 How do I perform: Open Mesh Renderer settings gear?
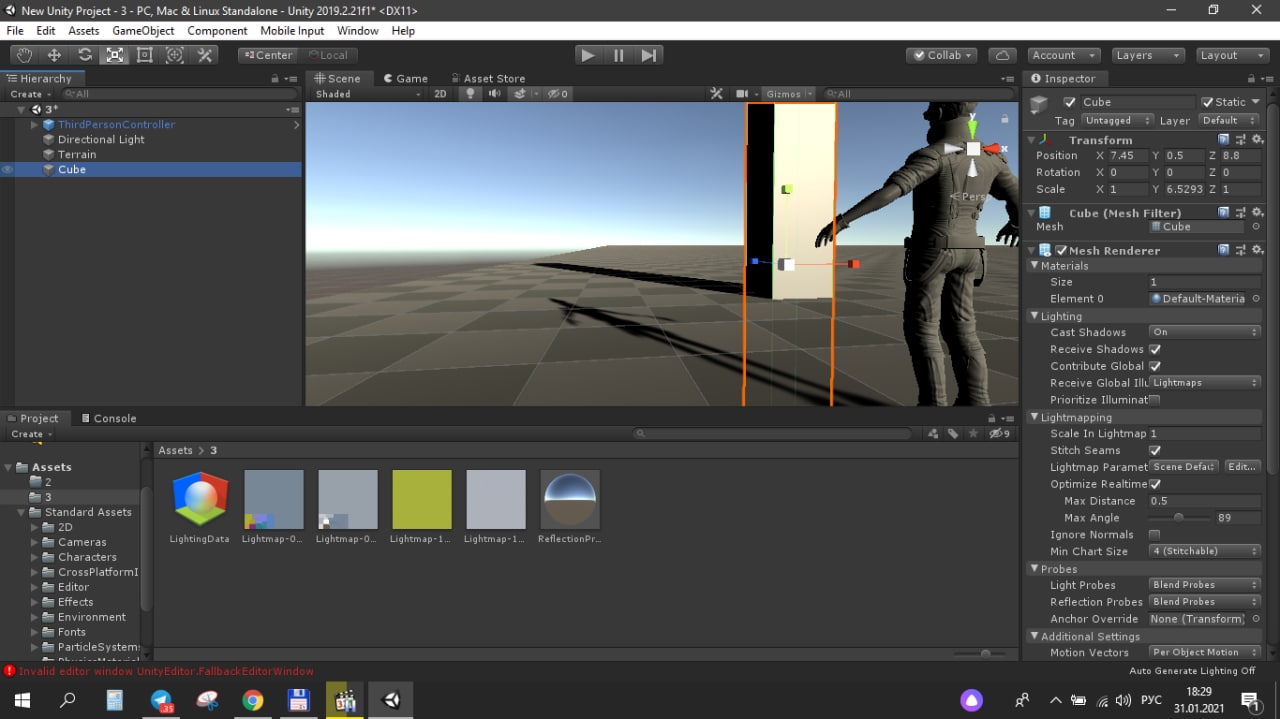pos(1257,250)
